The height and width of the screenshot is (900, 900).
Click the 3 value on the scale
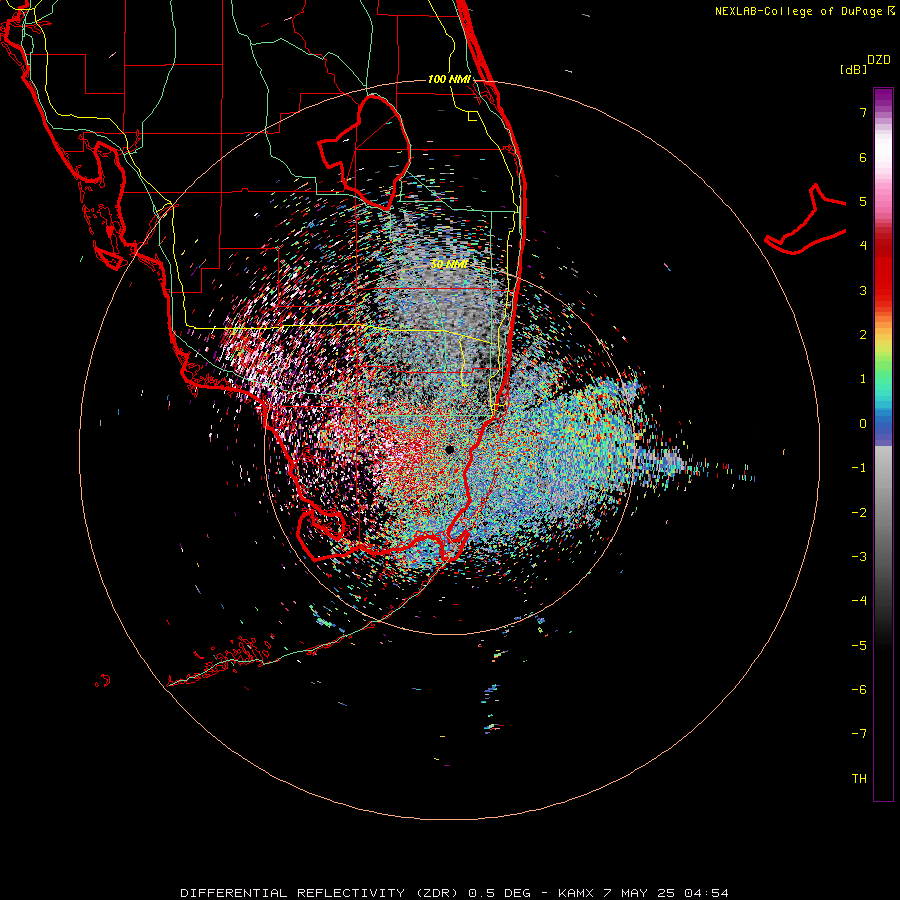point(863,290)
